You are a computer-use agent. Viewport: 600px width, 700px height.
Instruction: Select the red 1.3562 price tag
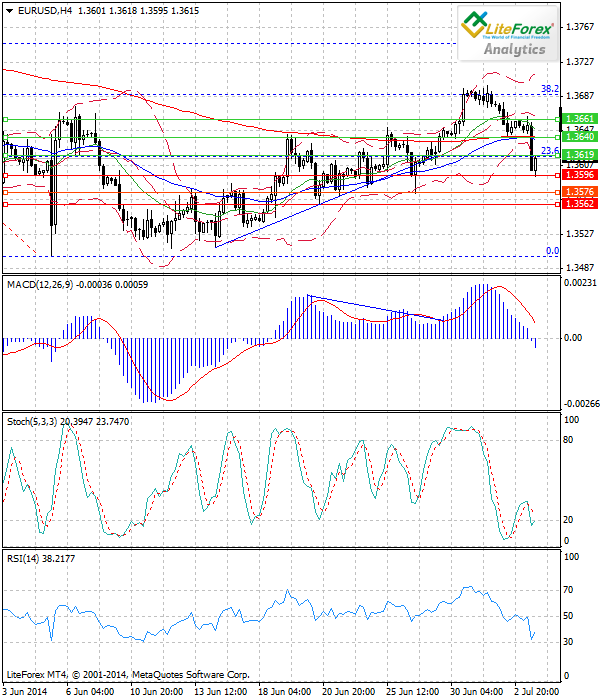pos(580,204)
